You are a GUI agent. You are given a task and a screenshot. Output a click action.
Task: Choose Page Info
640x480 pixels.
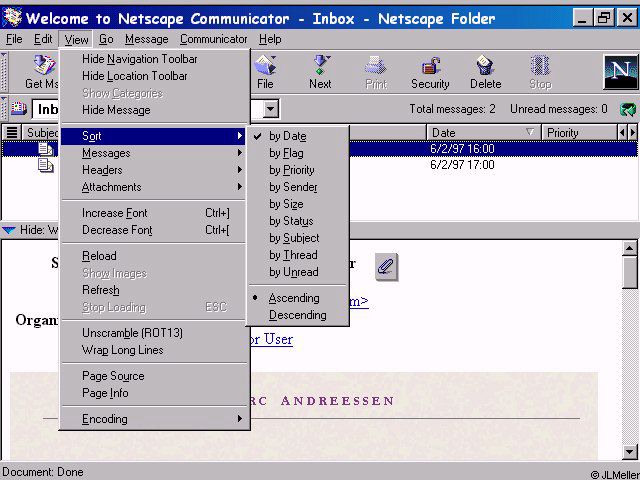153,393
